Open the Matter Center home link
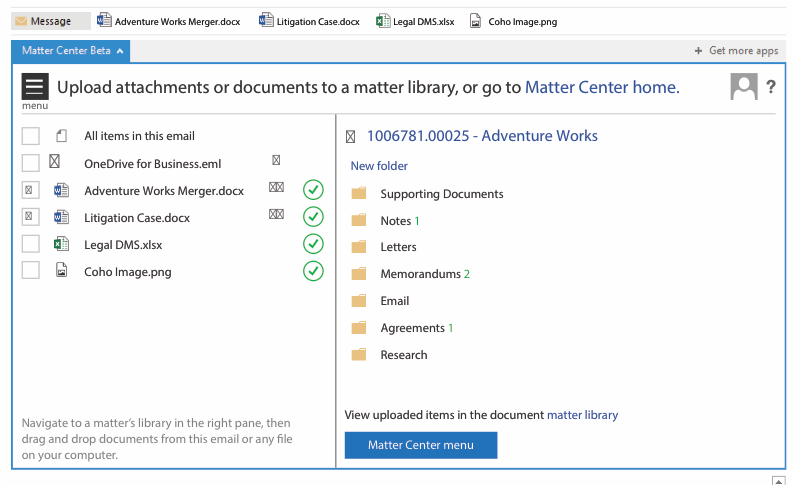The width and height of the screenshot is (793, 485). tap(602, 87)
